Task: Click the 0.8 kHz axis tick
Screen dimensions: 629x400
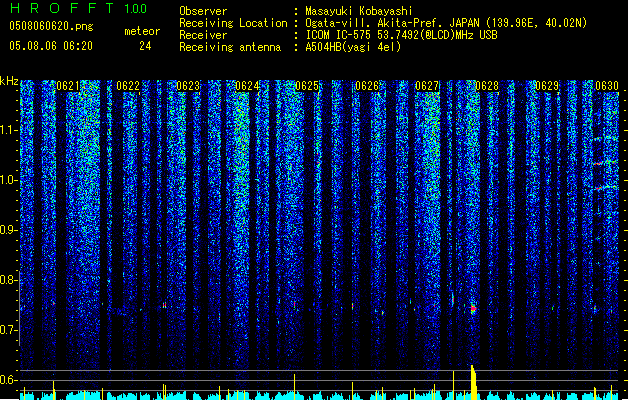Action: coord(9,280)
